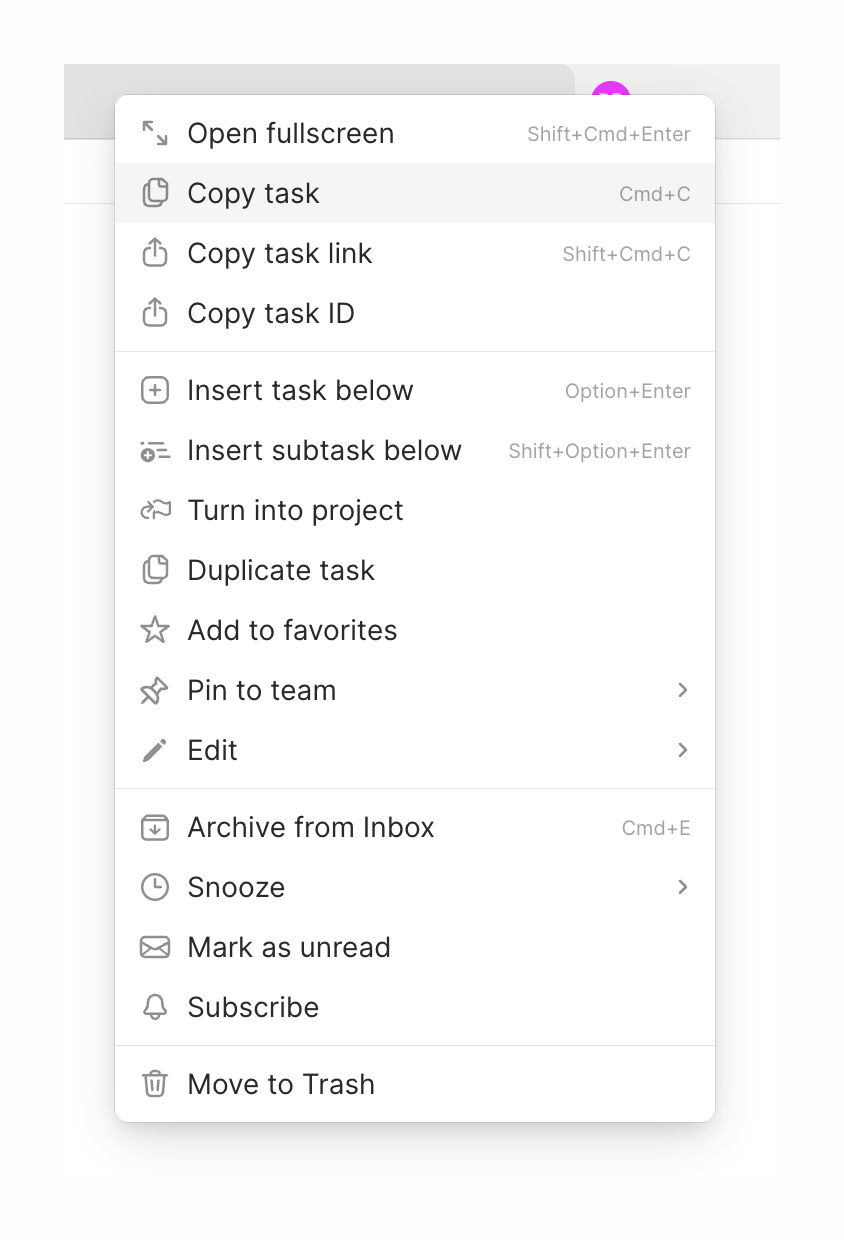
Task: Click the Copy task pages icon
Action: coord(155,192)
